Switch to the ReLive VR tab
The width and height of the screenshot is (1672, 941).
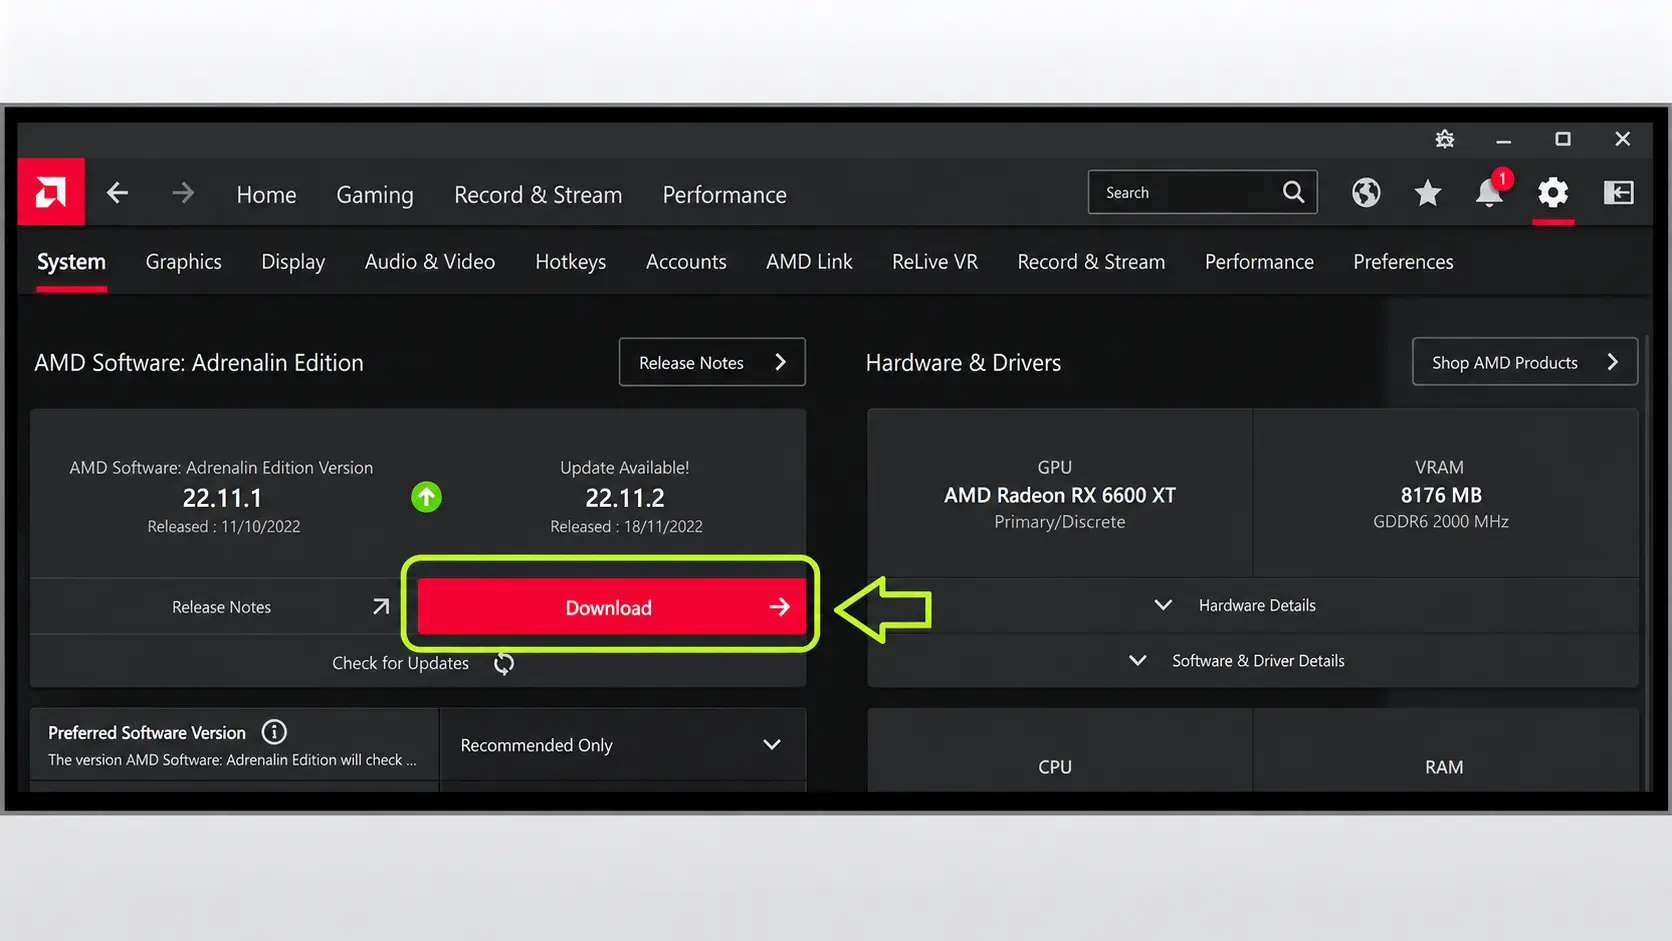[935, 262]
